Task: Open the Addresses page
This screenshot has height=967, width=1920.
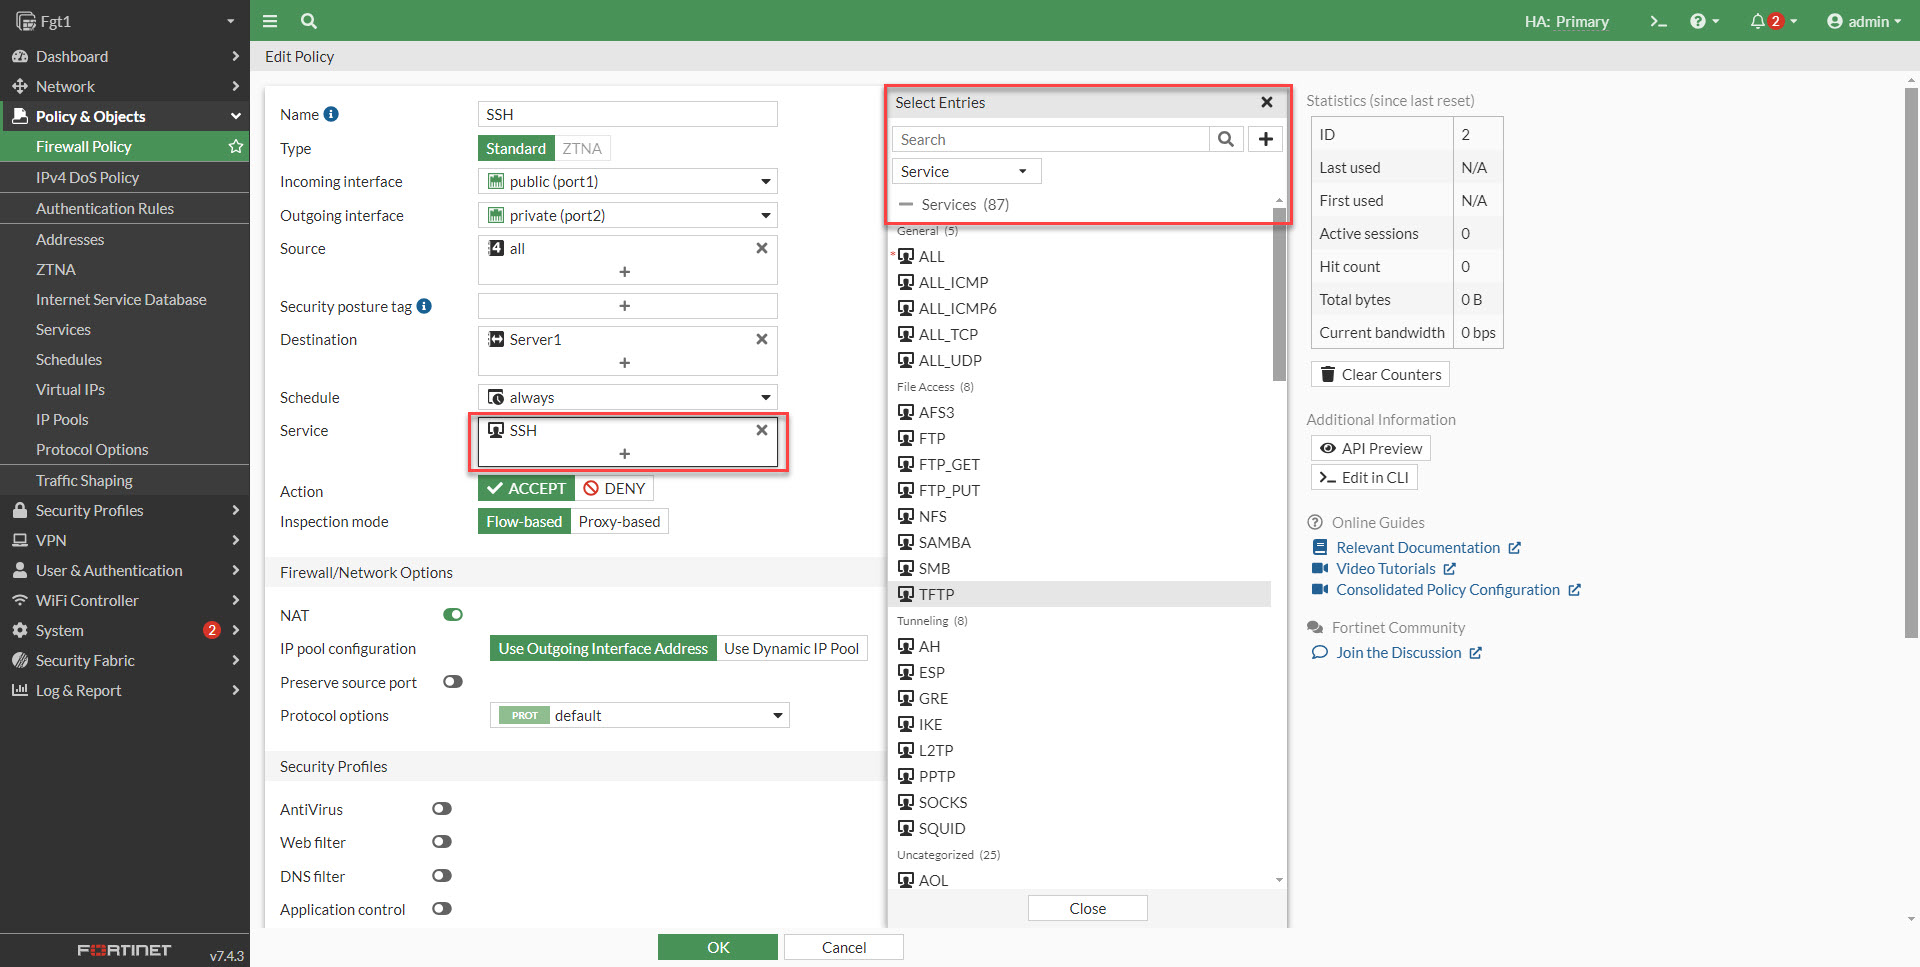Action: pyautogui.click(x=70, y=239)
